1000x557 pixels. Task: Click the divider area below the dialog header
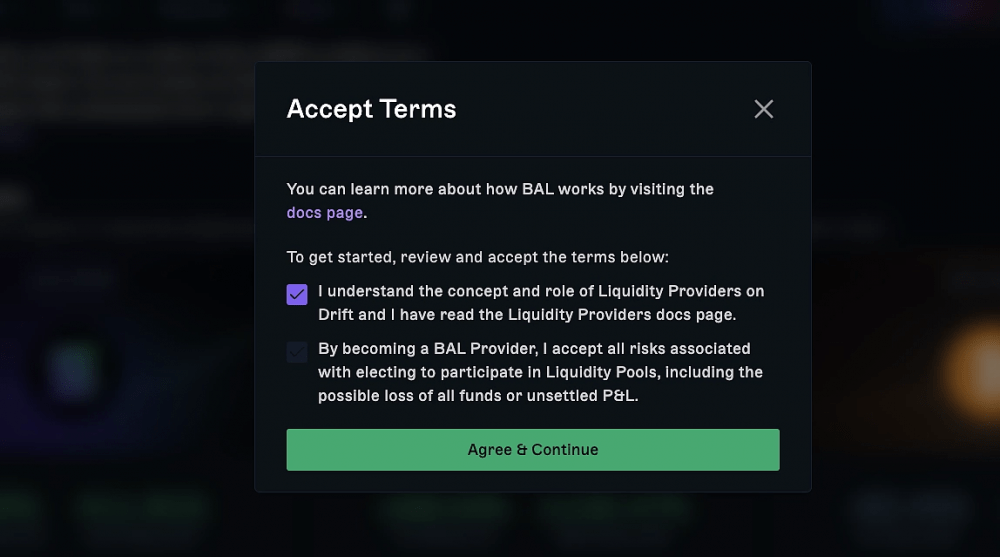pos(533,156)
